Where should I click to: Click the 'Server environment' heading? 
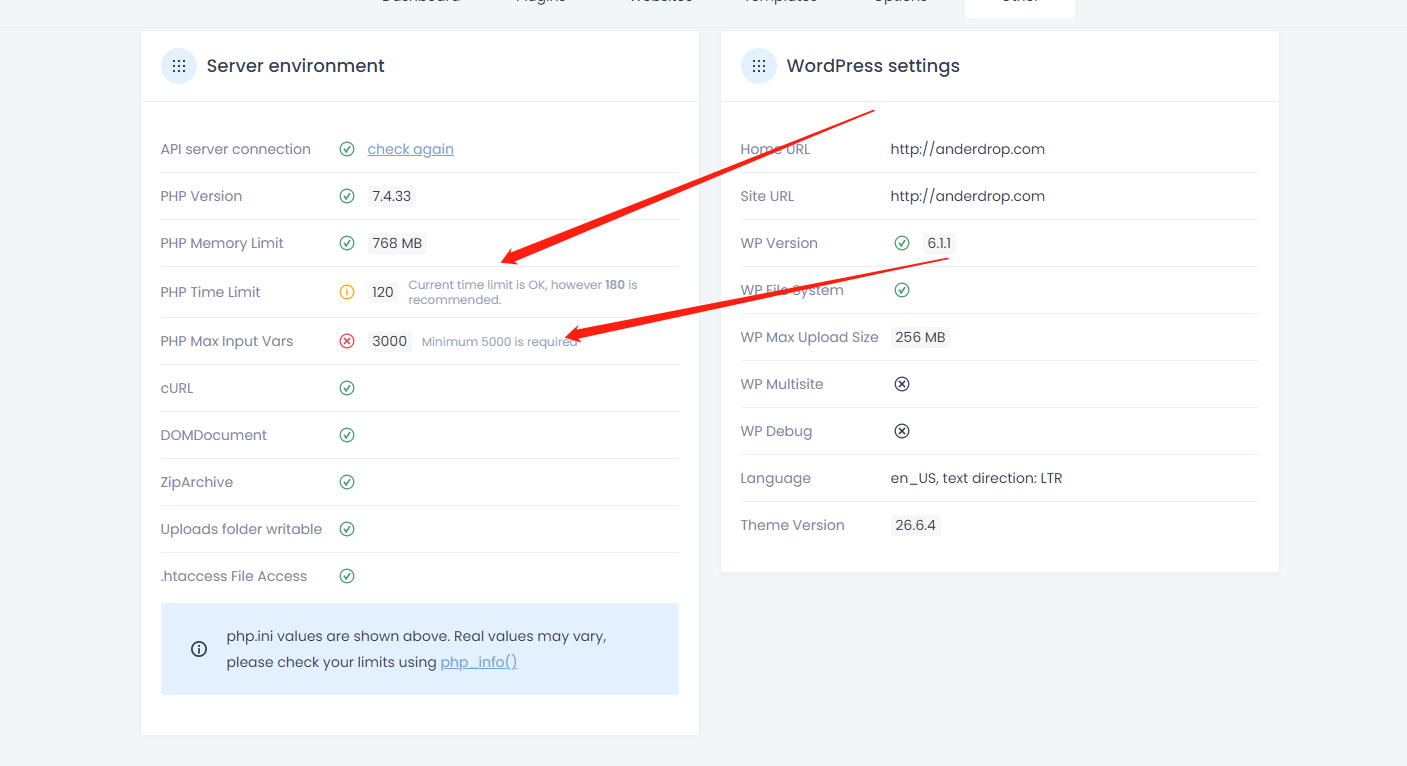(296, 66)
